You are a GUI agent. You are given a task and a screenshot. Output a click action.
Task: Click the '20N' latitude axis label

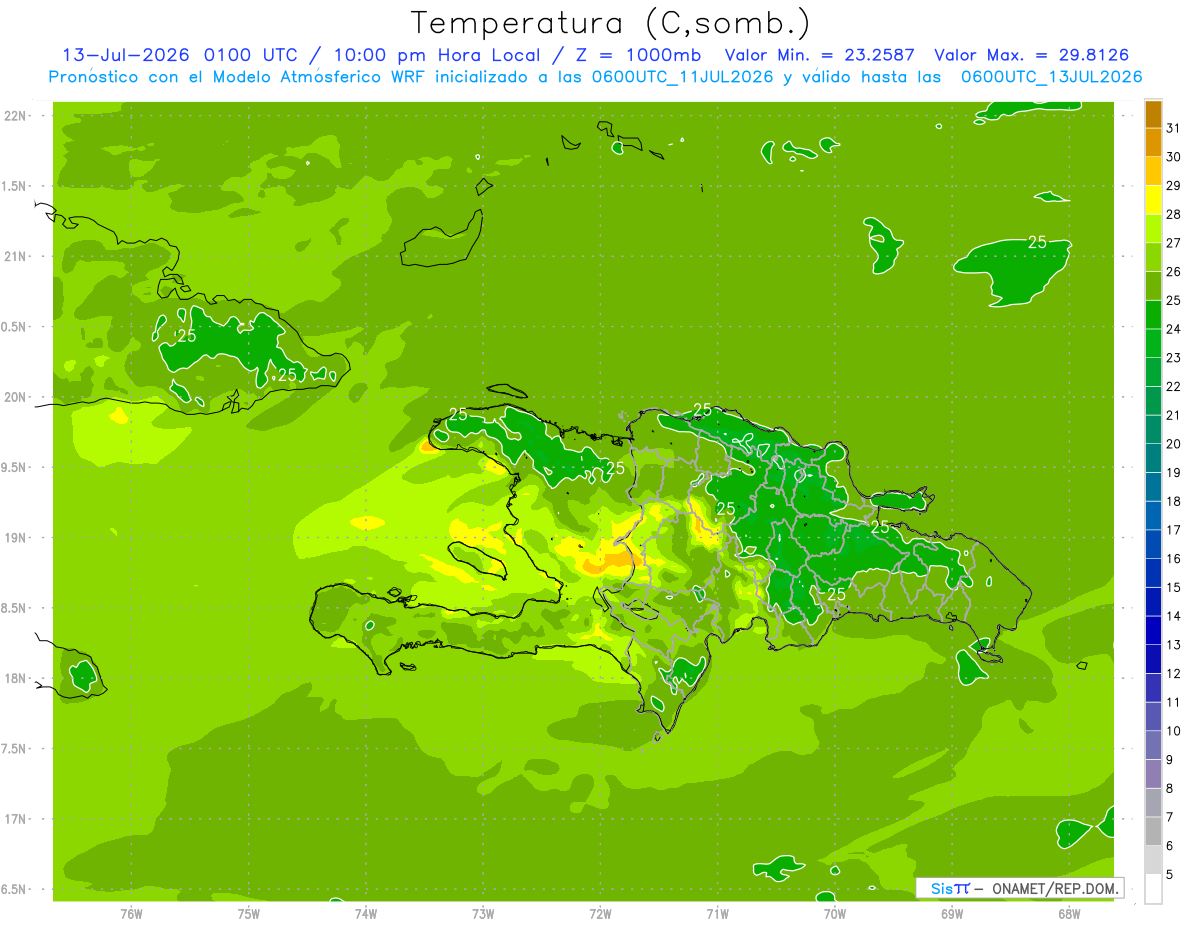[x=16, y=398]
